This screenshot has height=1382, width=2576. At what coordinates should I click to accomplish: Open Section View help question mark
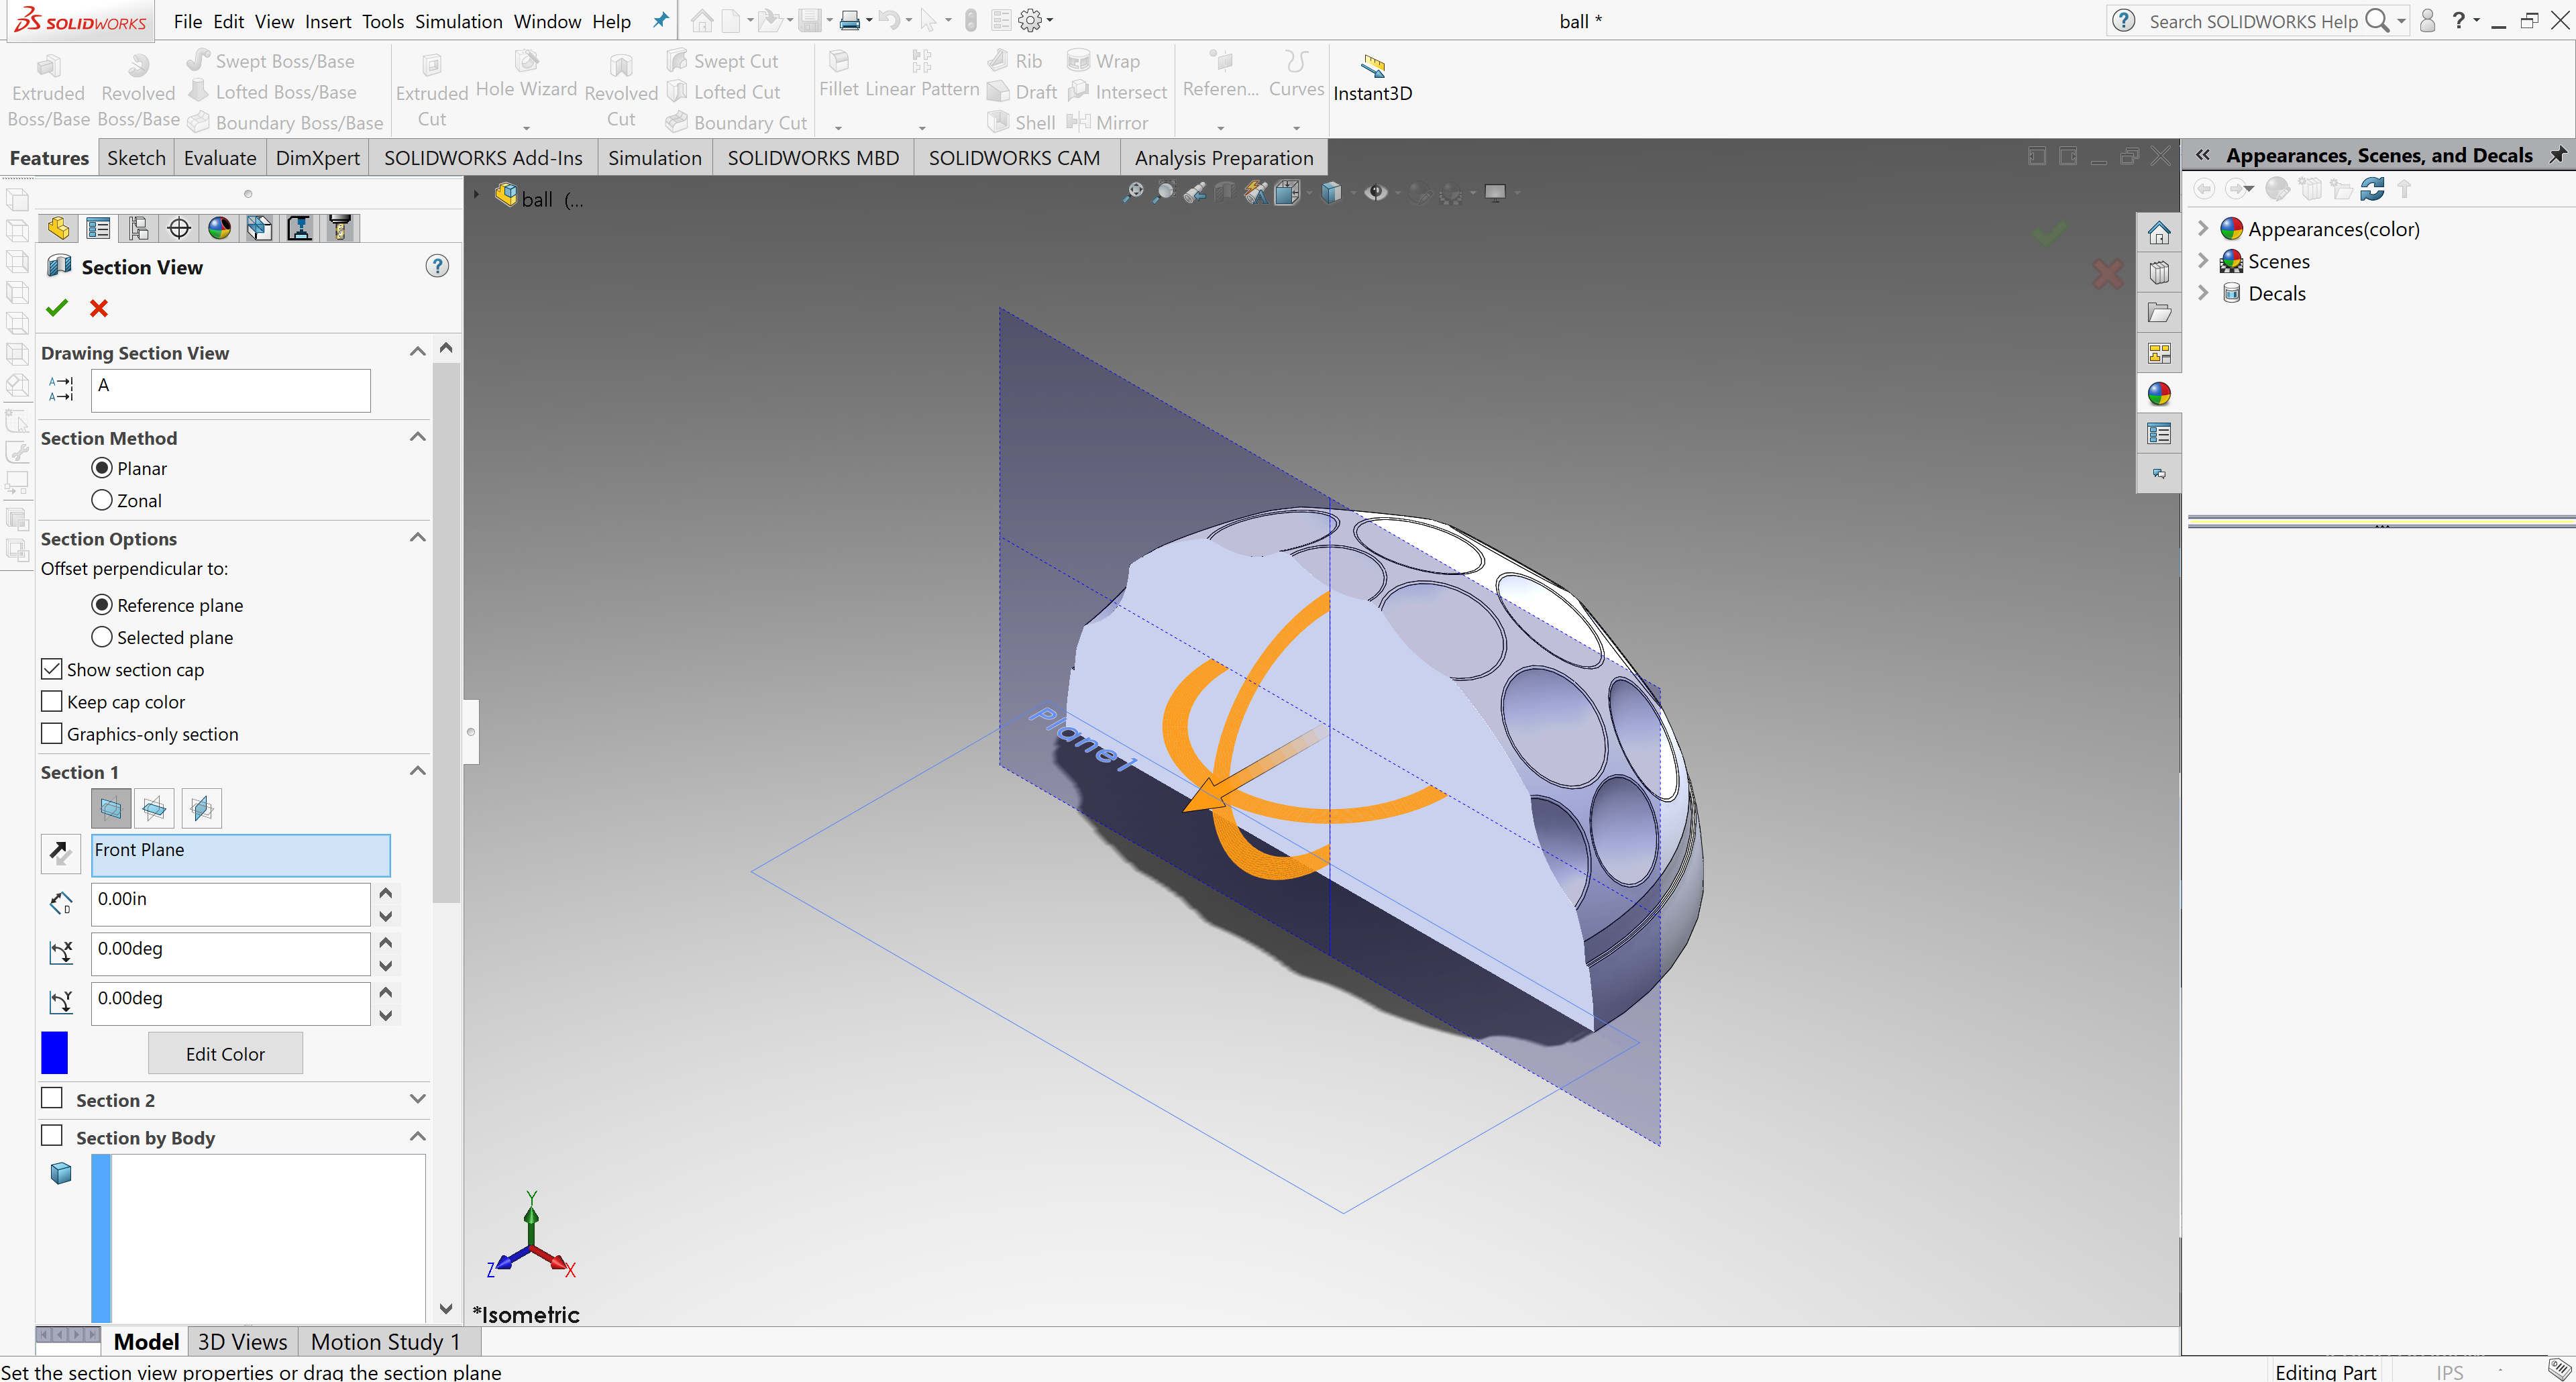[437, 266]
